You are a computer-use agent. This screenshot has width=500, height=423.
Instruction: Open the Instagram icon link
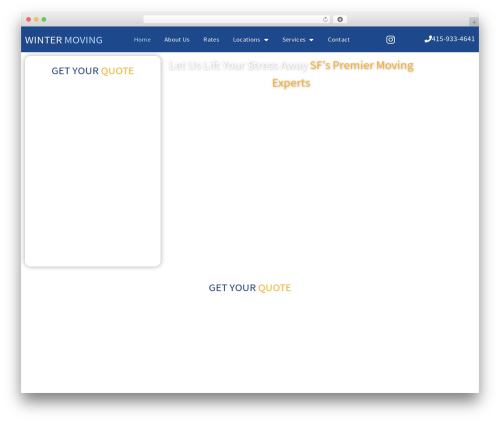pyautogui.click(x=390, y=40)
